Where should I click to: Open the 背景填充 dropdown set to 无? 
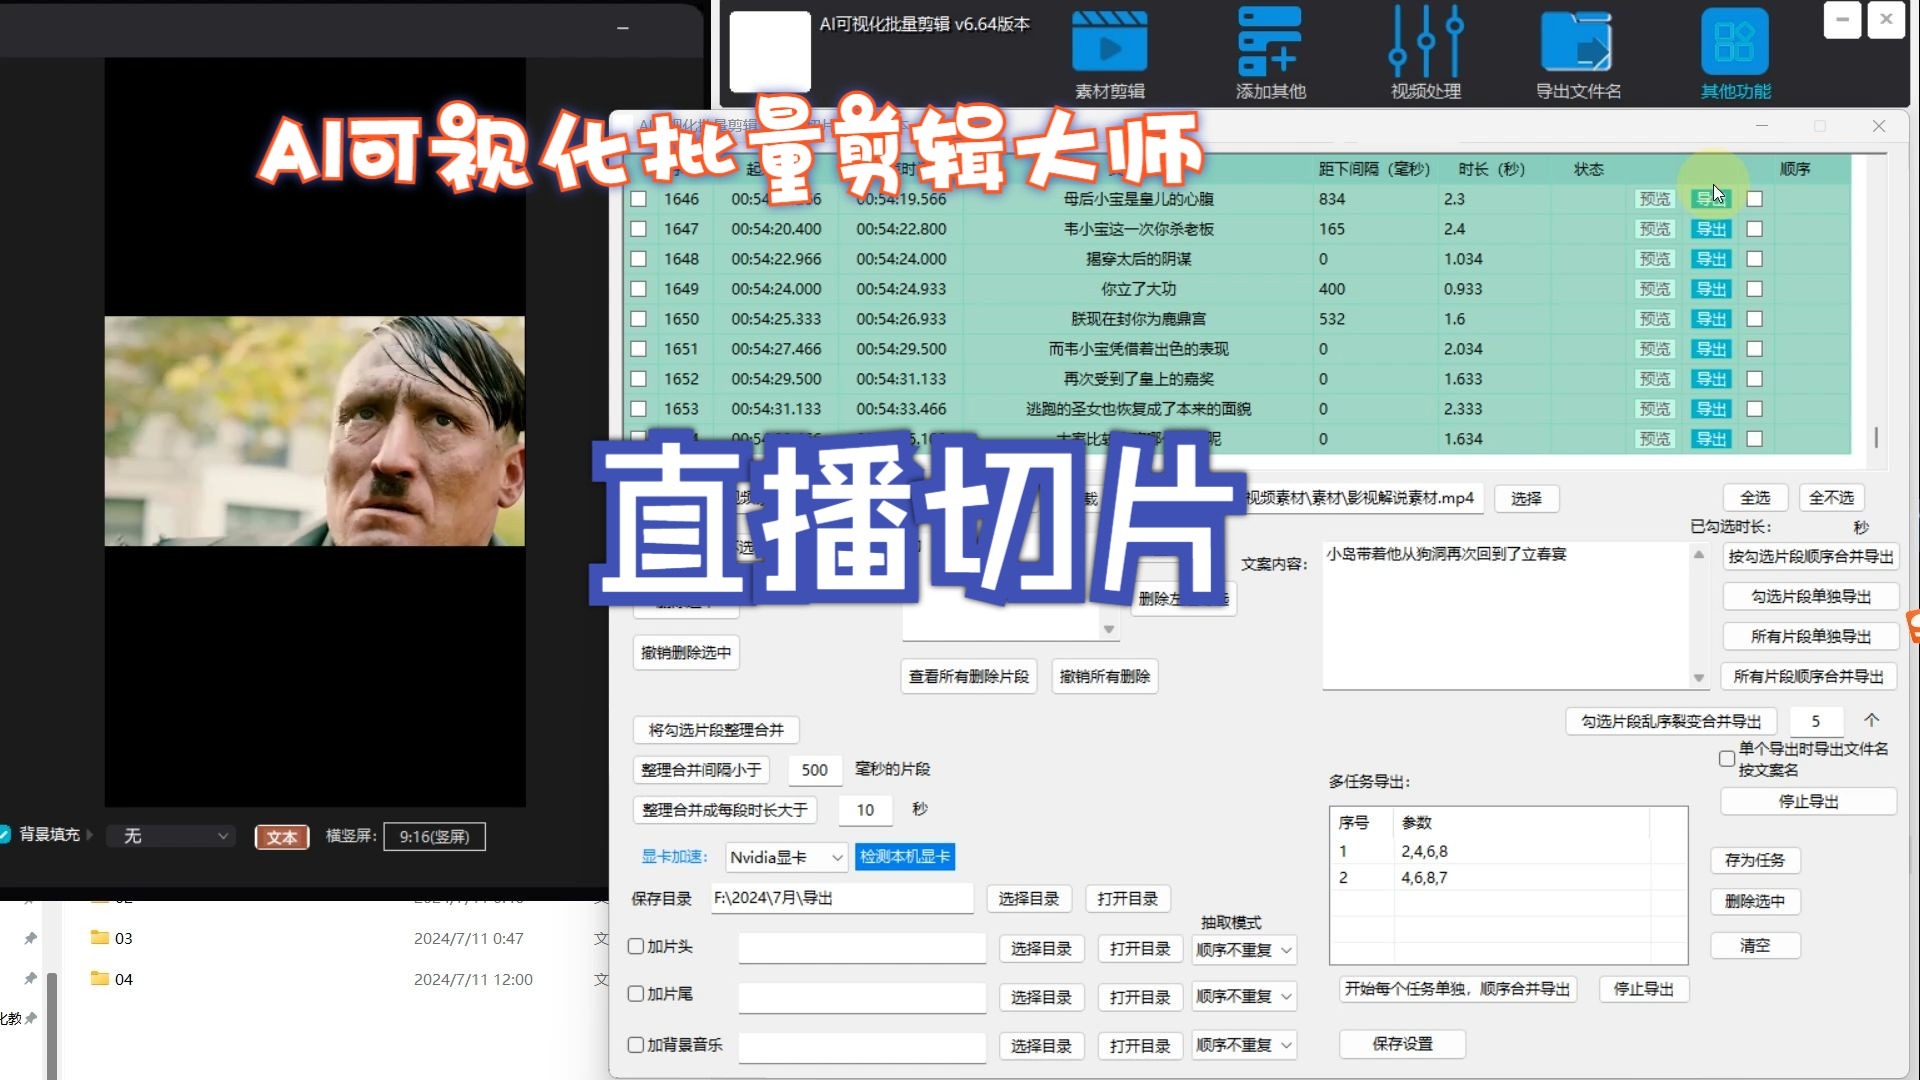point(172,836)
